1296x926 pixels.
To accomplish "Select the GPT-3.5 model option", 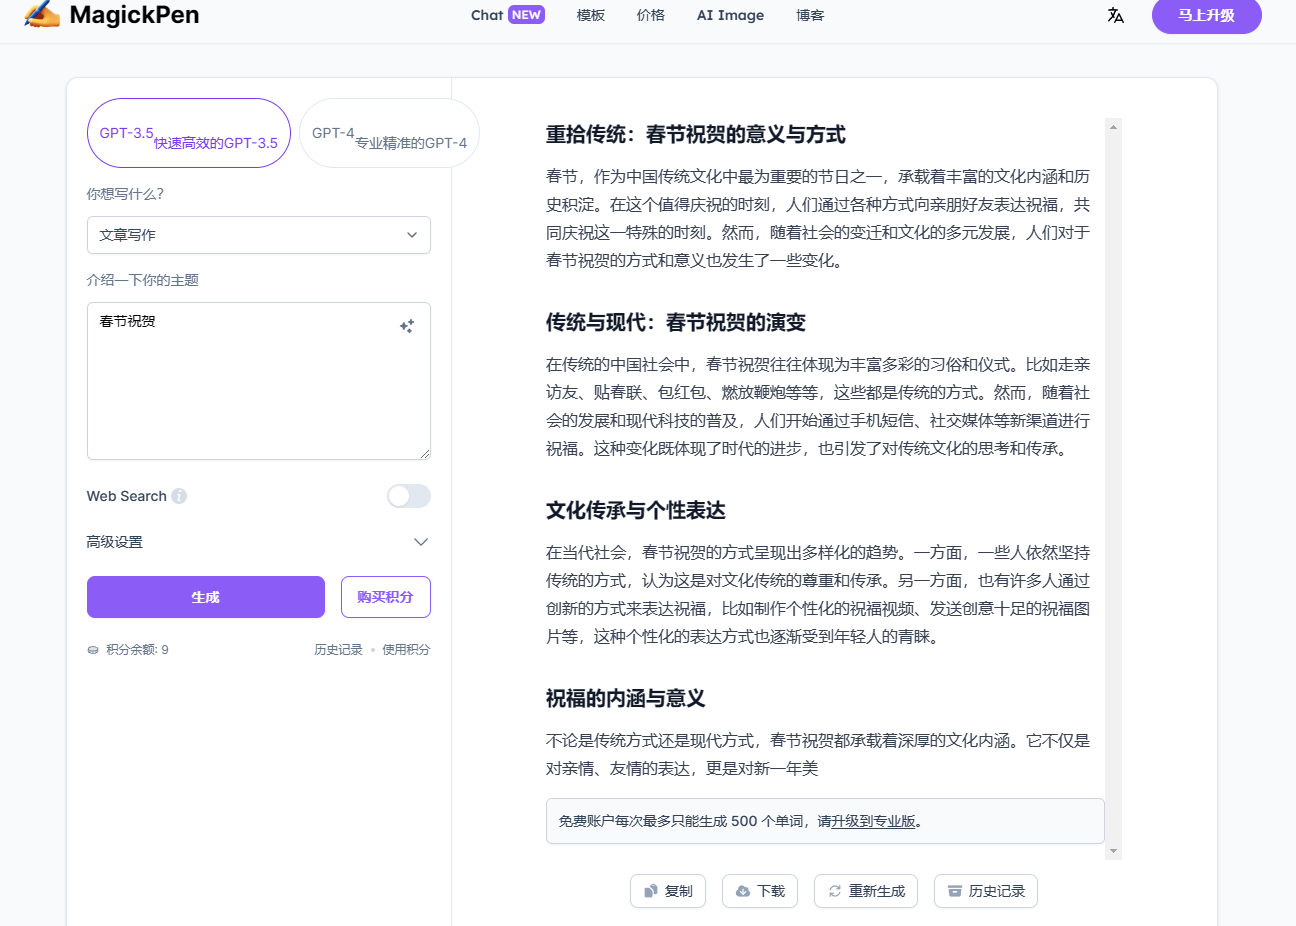I will click(x=189, y=133).
